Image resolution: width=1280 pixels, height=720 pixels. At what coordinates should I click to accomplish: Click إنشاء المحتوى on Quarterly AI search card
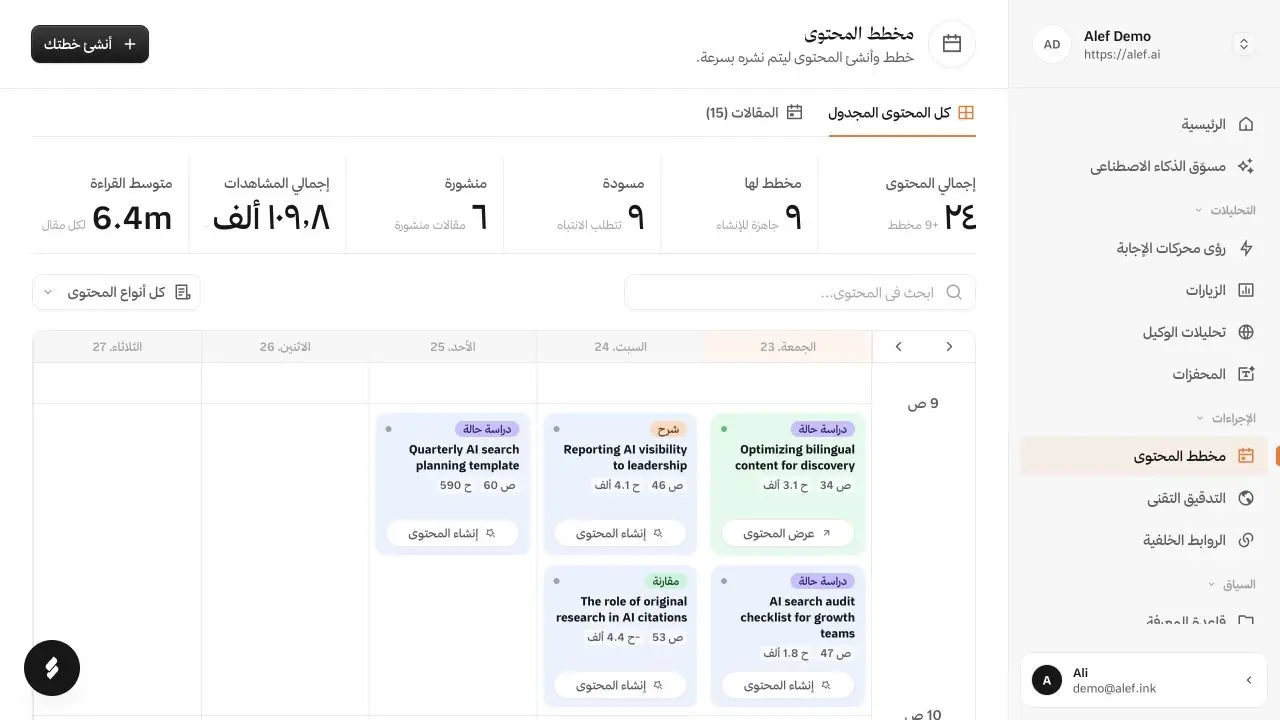click(452, 533)
